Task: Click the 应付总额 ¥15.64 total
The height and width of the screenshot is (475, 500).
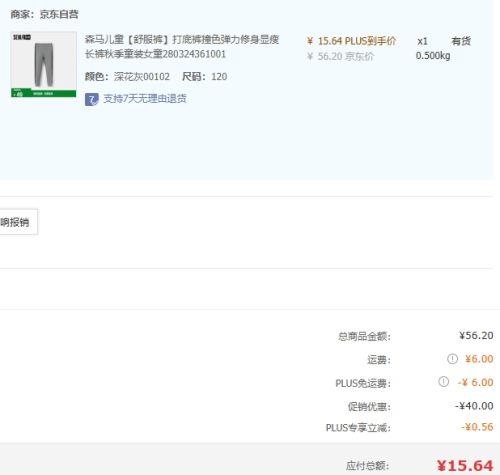Action: (465, 466)
